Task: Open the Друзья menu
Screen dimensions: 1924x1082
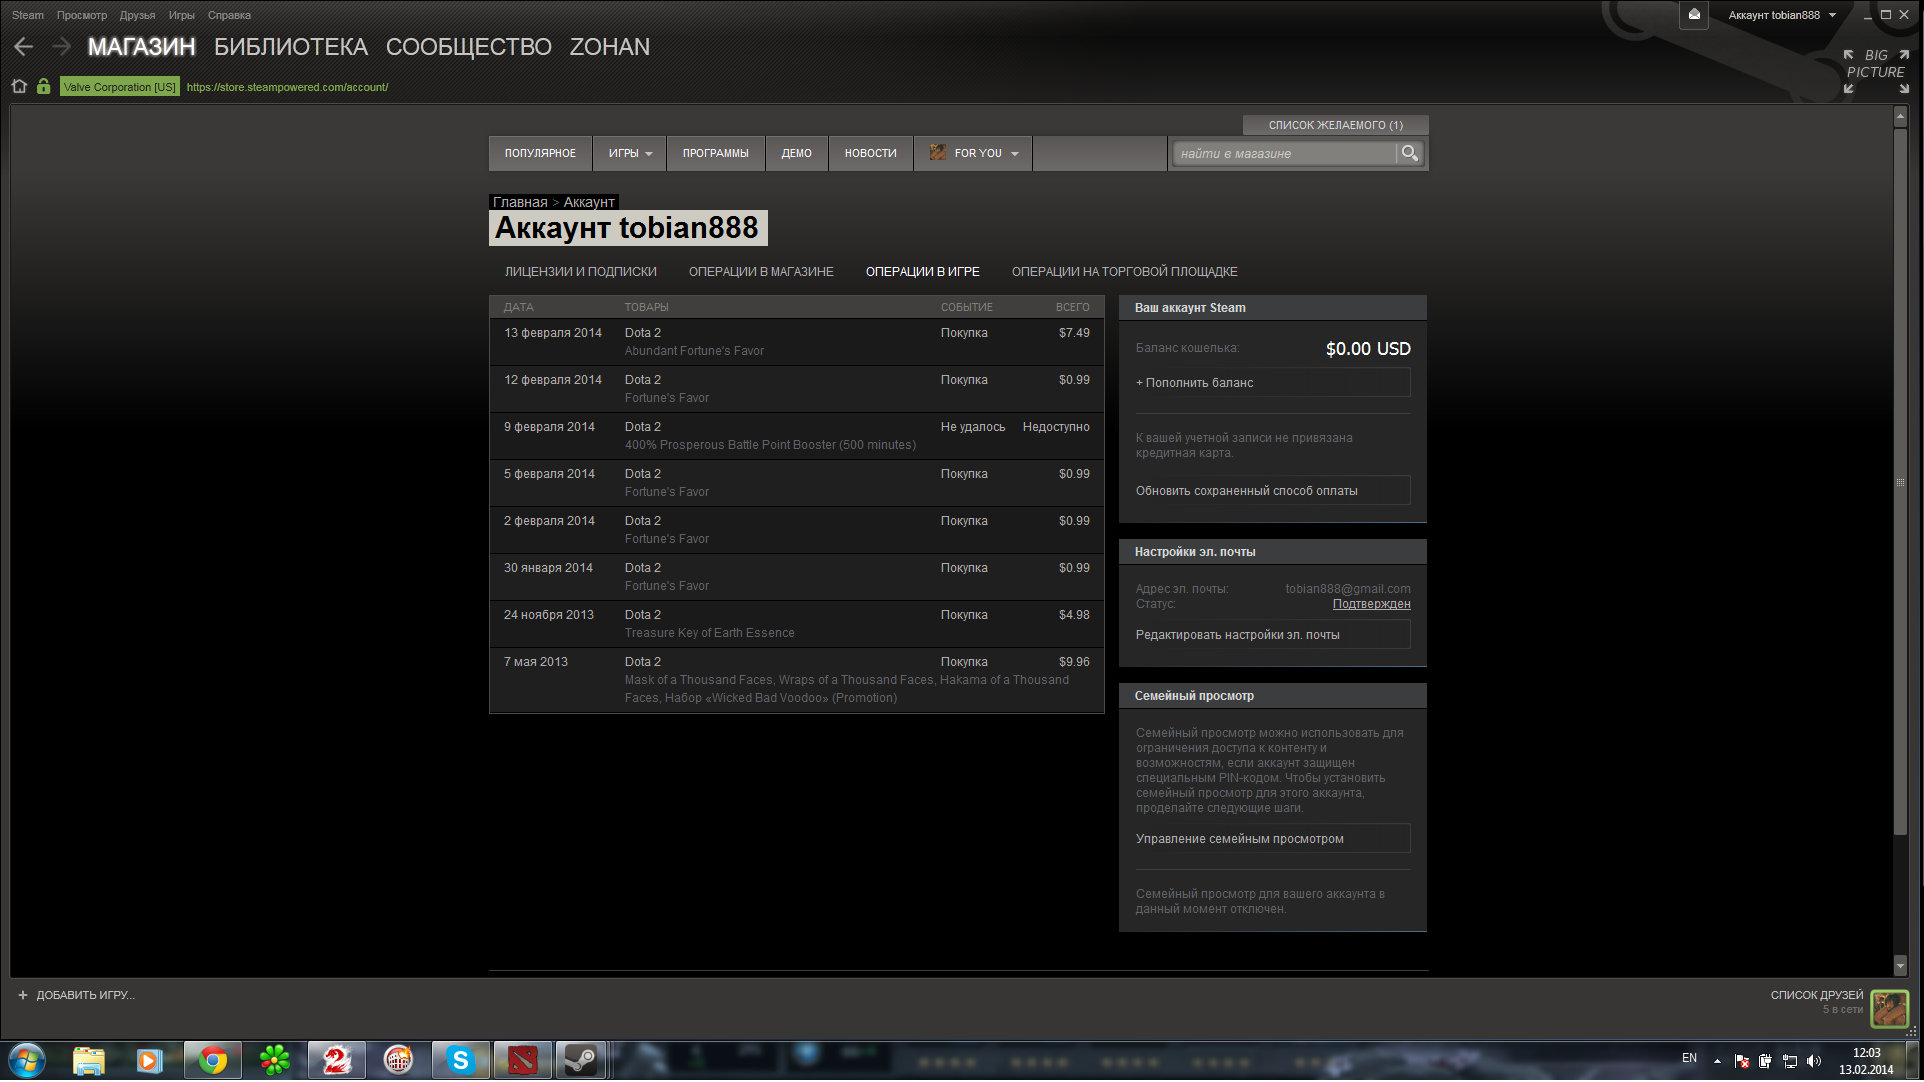Action: 138,15
